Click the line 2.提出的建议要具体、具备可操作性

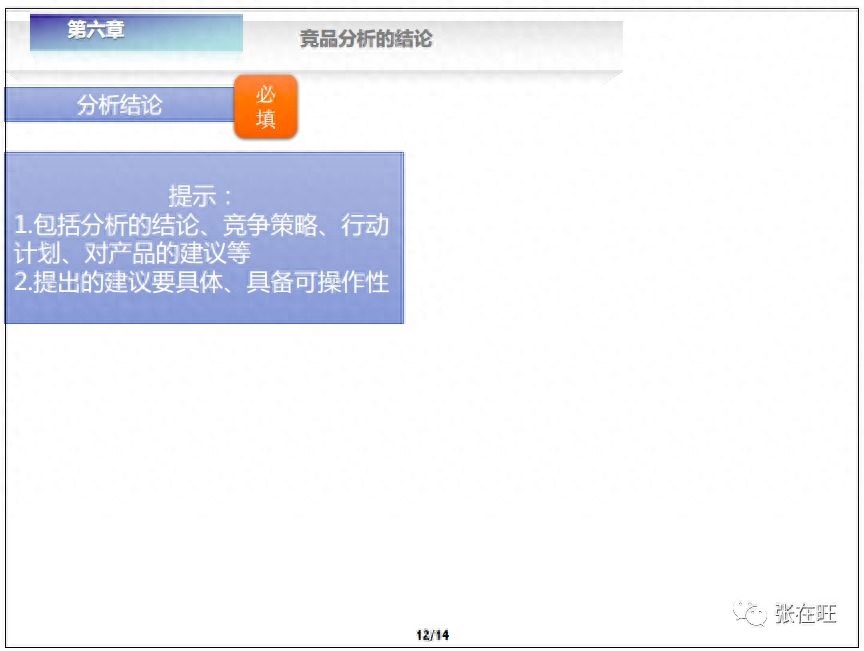coord(202,282)
